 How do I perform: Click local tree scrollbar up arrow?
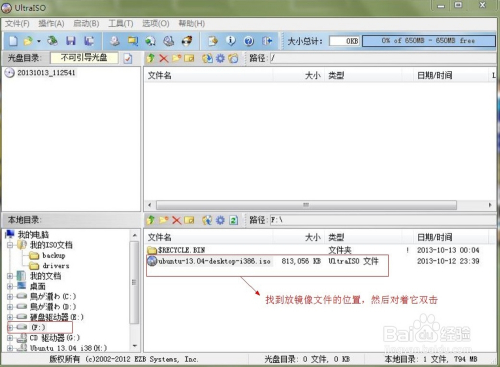tap(134, 235)
